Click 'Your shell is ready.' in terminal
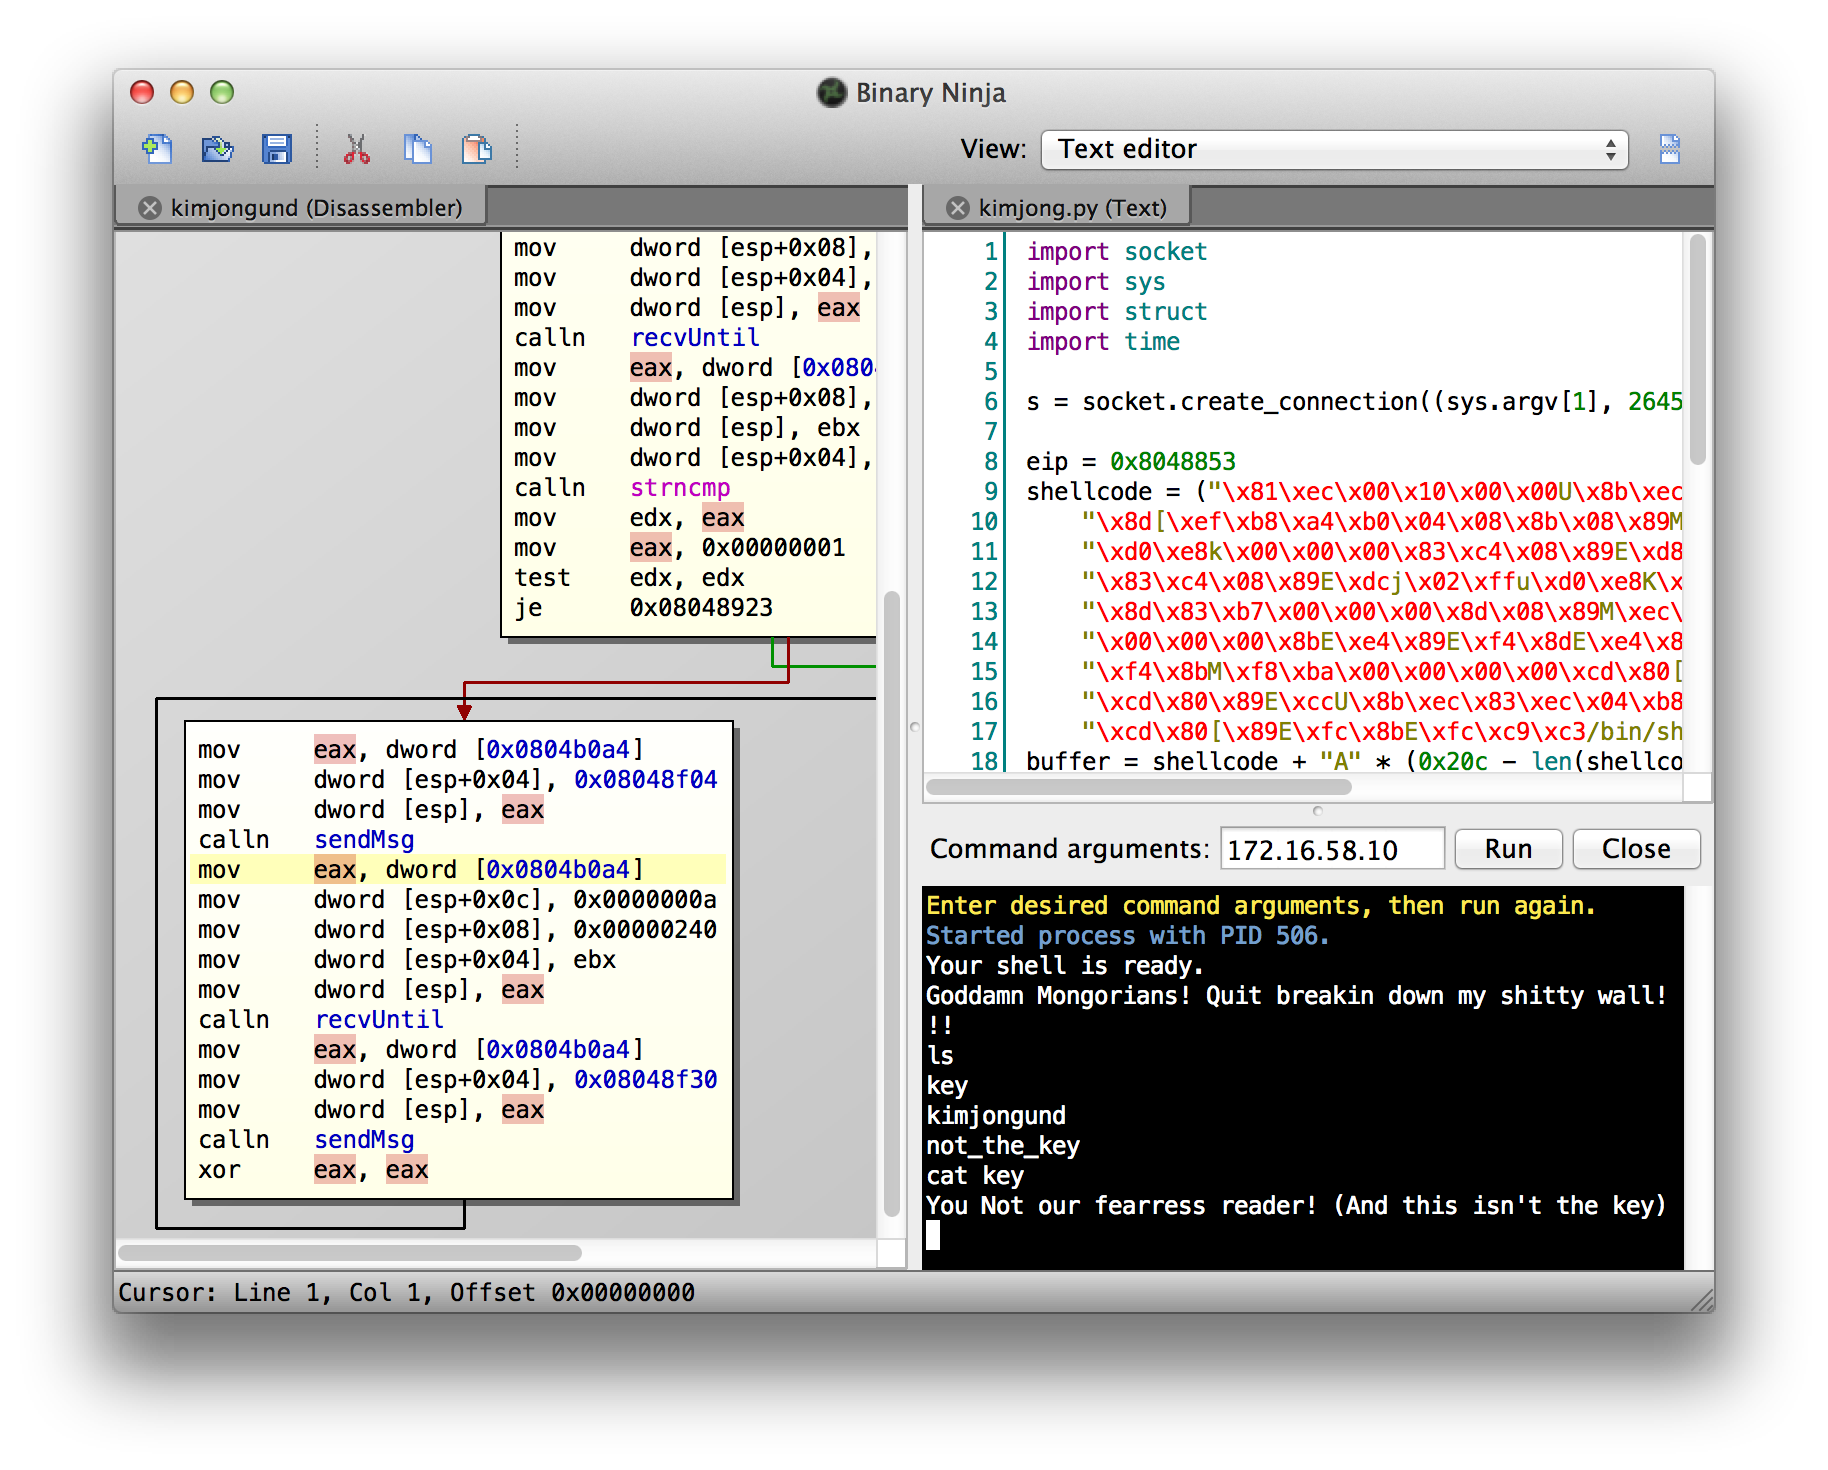Viewport: 1828px width, 1470px height. 1064,966
